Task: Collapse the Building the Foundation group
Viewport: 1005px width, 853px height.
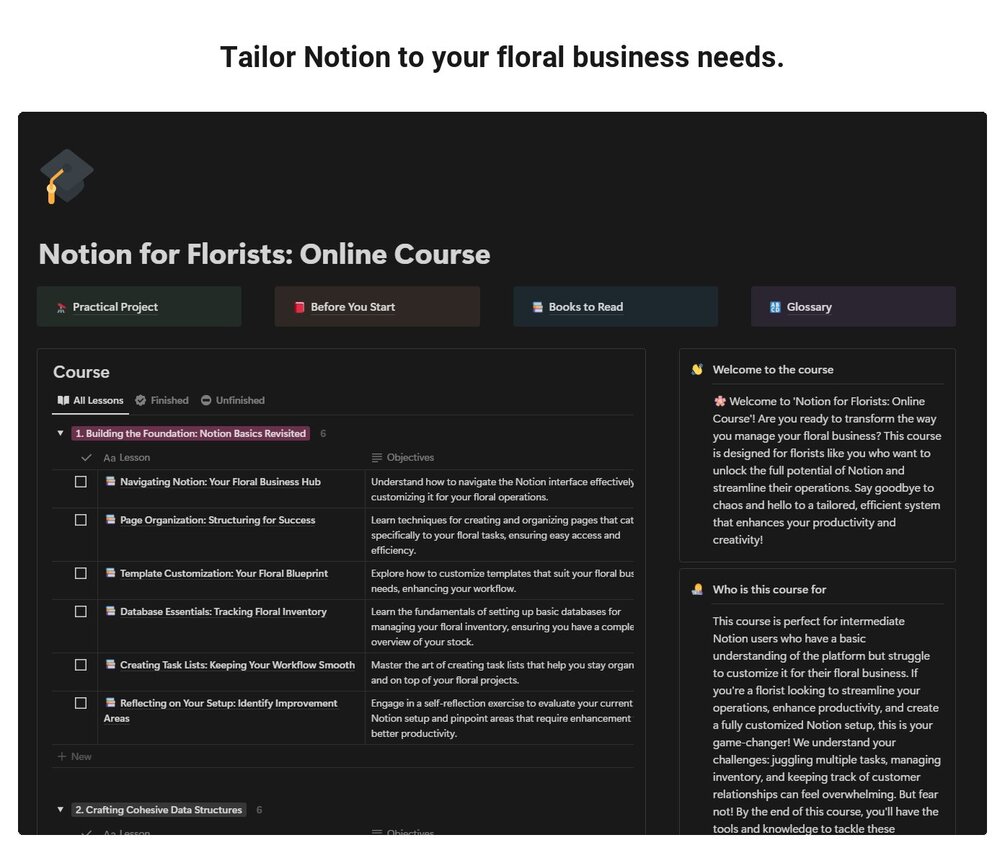Action: coord(60,433)
